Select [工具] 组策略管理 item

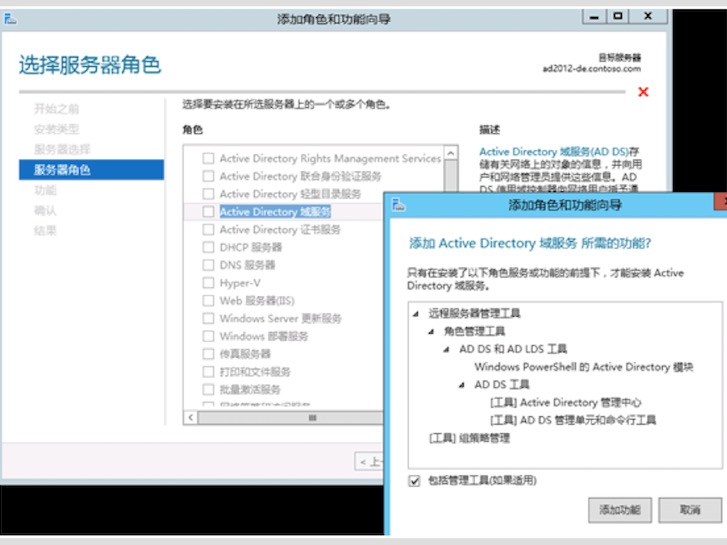[469, 438]
